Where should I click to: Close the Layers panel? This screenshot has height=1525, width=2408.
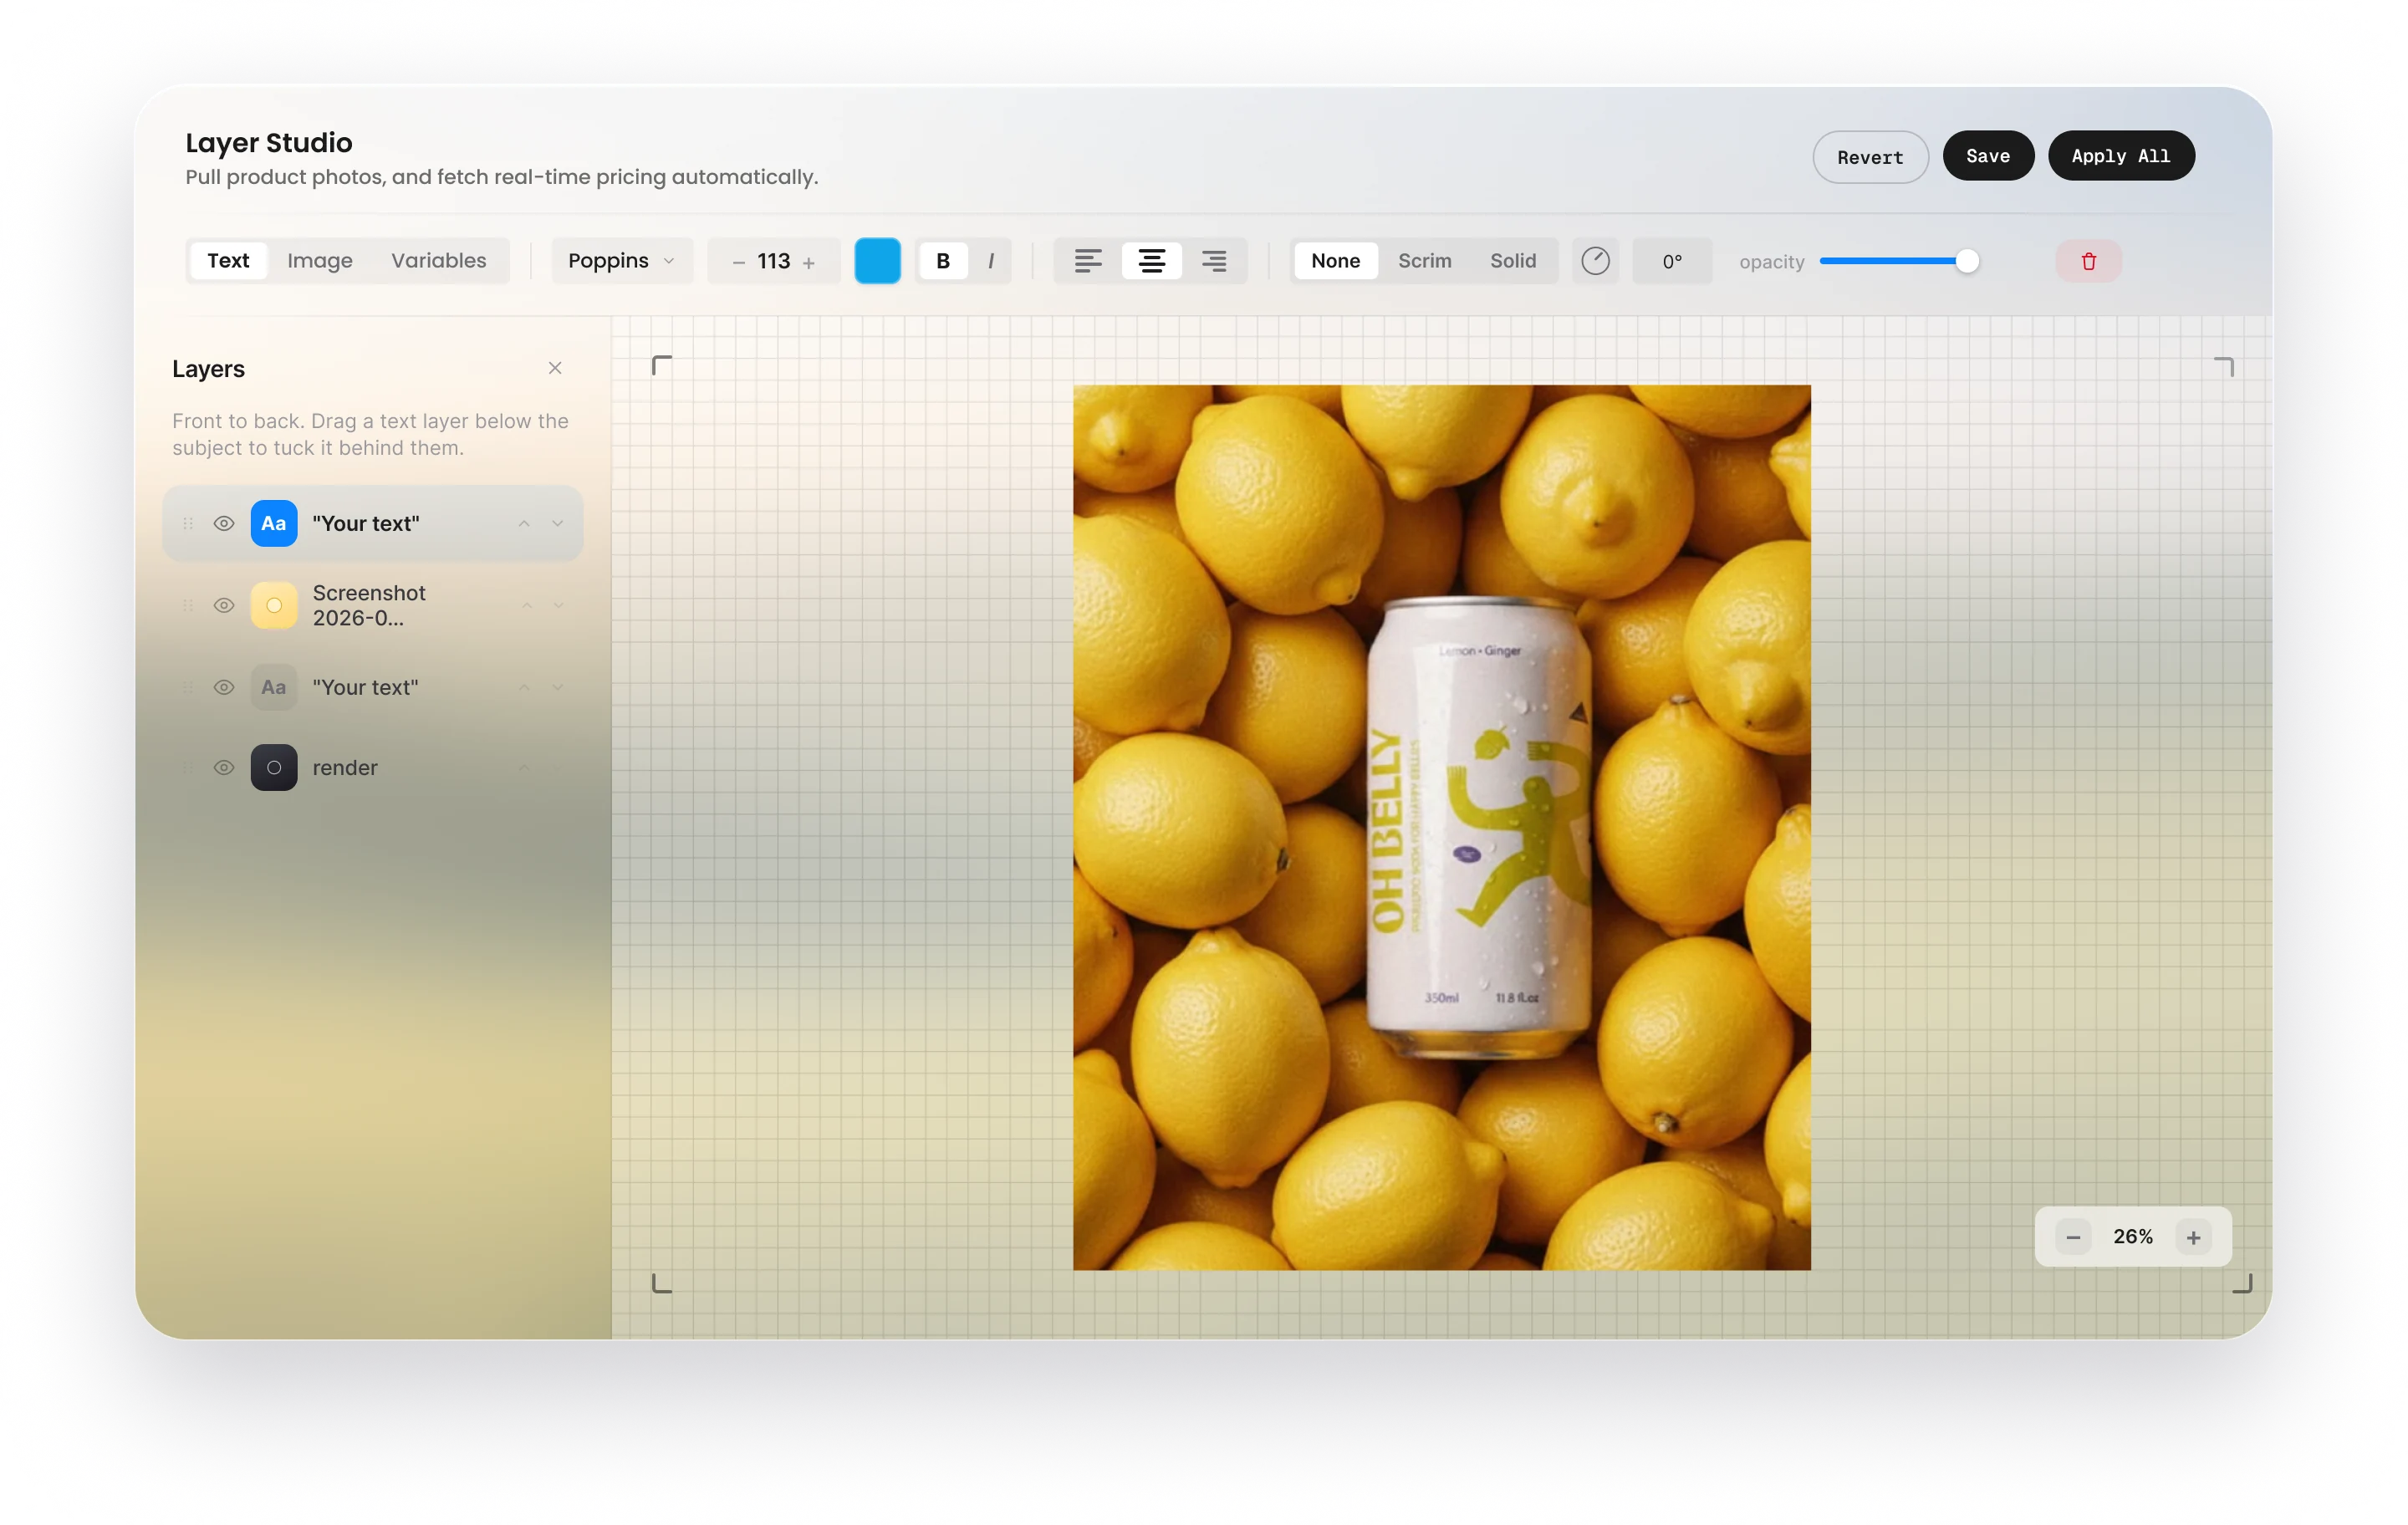[x=555, y=368]
